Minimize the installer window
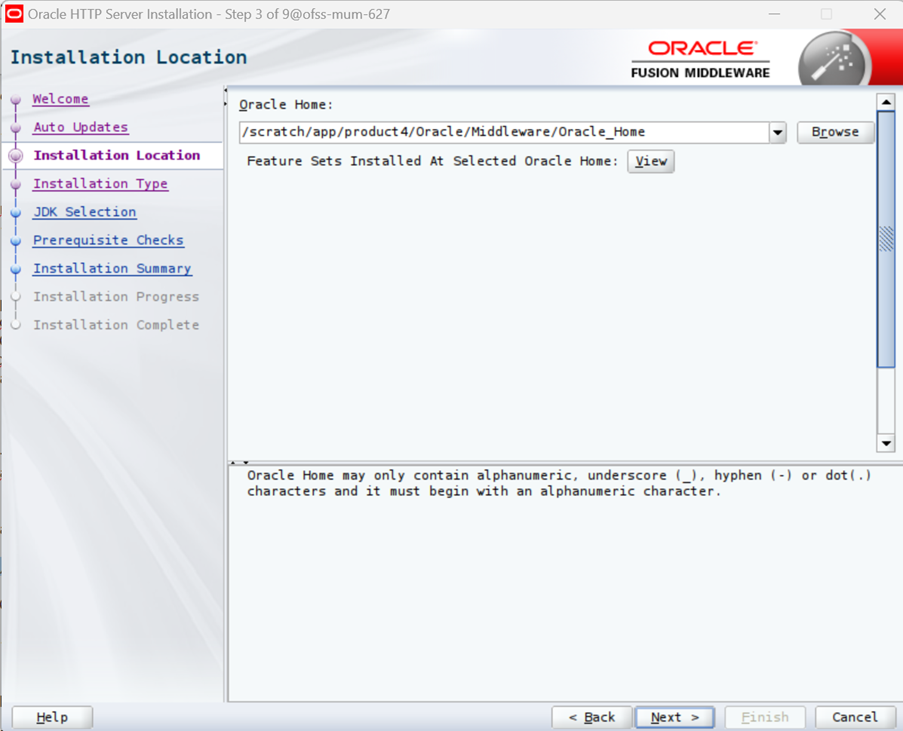 [774, 14]
